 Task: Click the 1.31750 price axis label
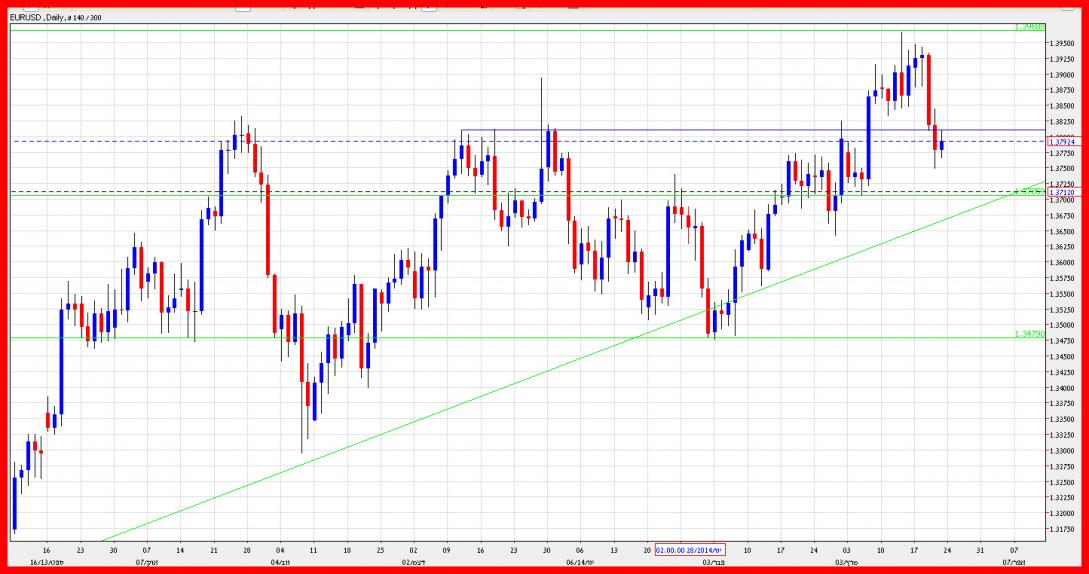click(1062, 529)
